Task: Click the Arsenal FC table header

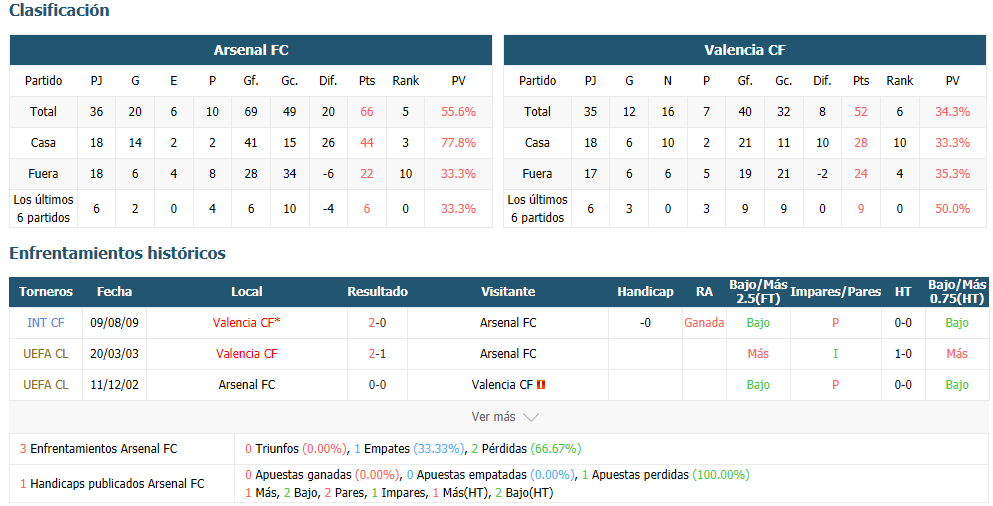Action: (251, 50)
